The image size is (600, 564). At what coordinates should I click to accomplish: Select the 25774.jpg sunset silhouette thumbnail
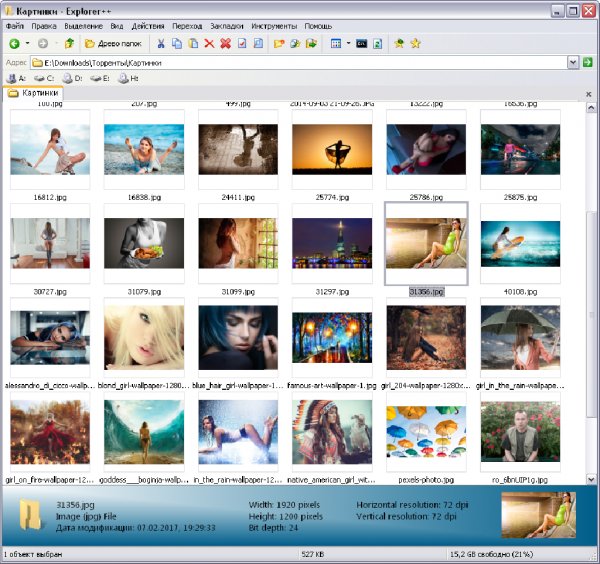332,149
